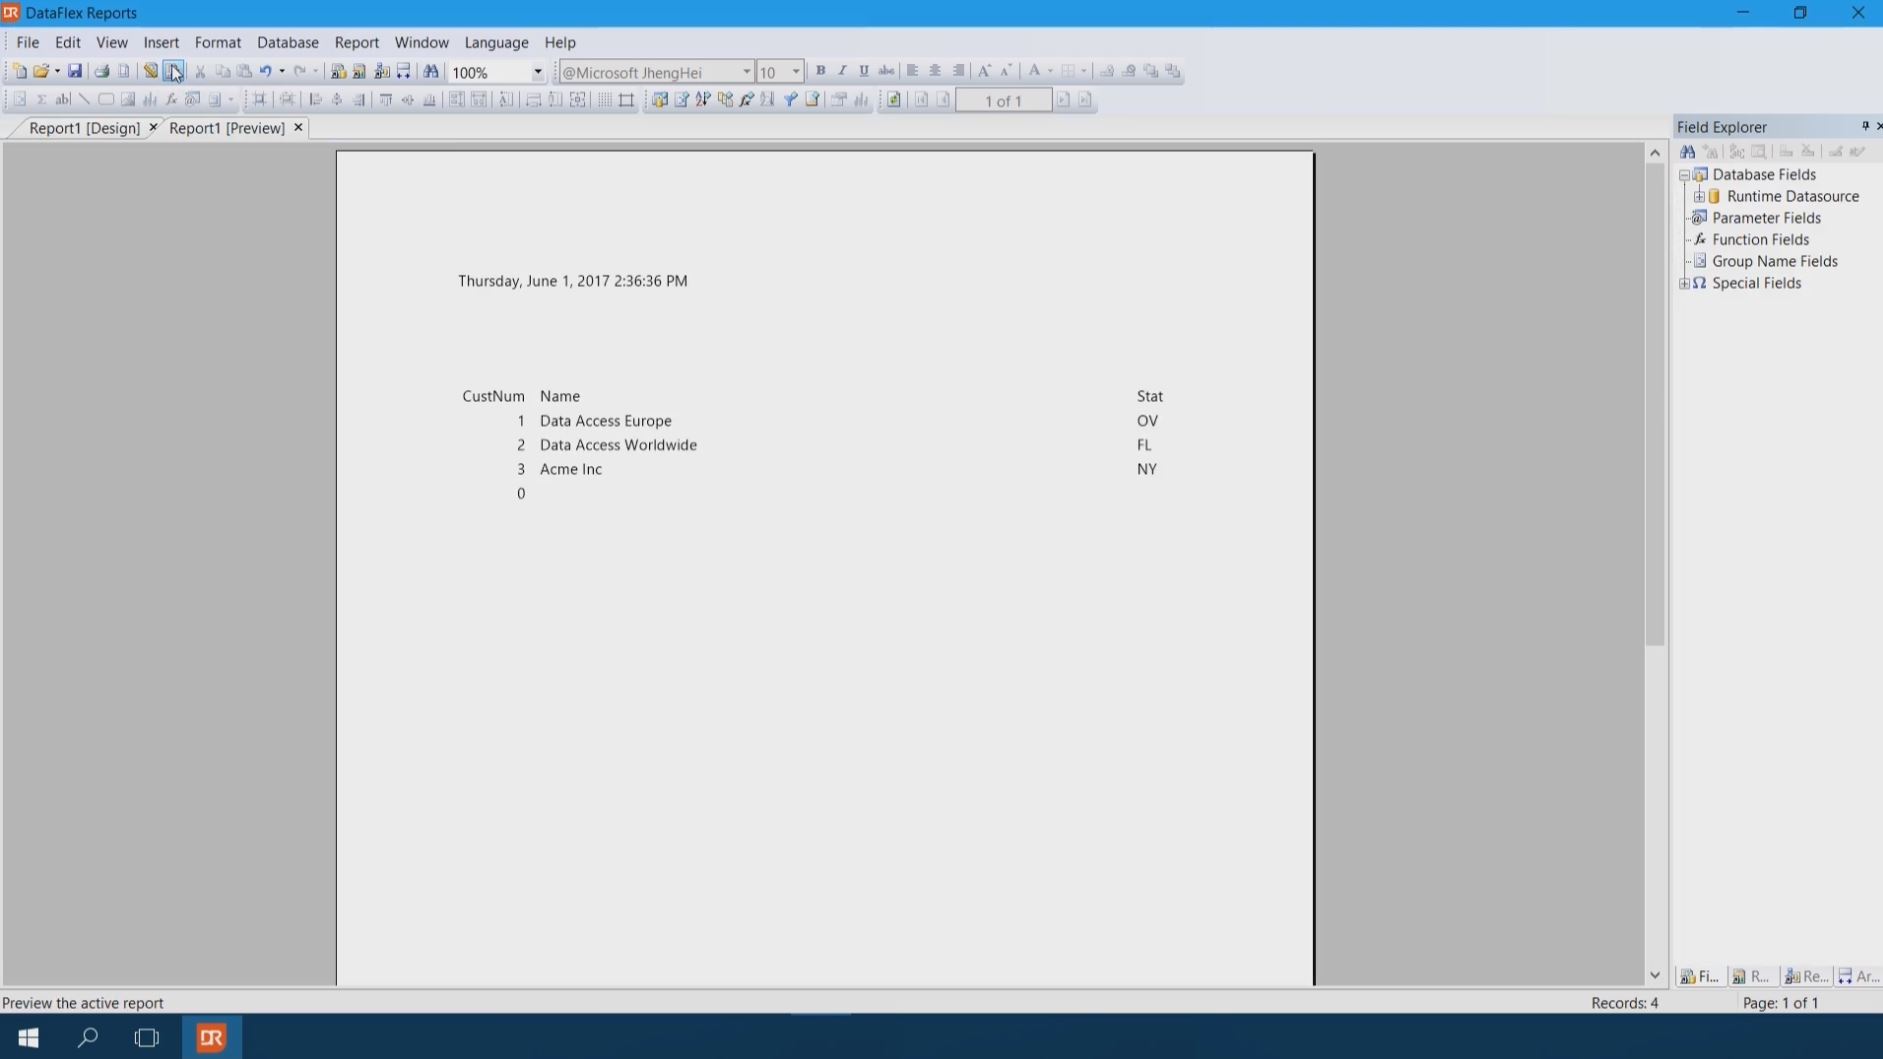This screenshot has height=1059, width=1883.
Task: Open file with the folder icon
Action: tap(41, 71)
